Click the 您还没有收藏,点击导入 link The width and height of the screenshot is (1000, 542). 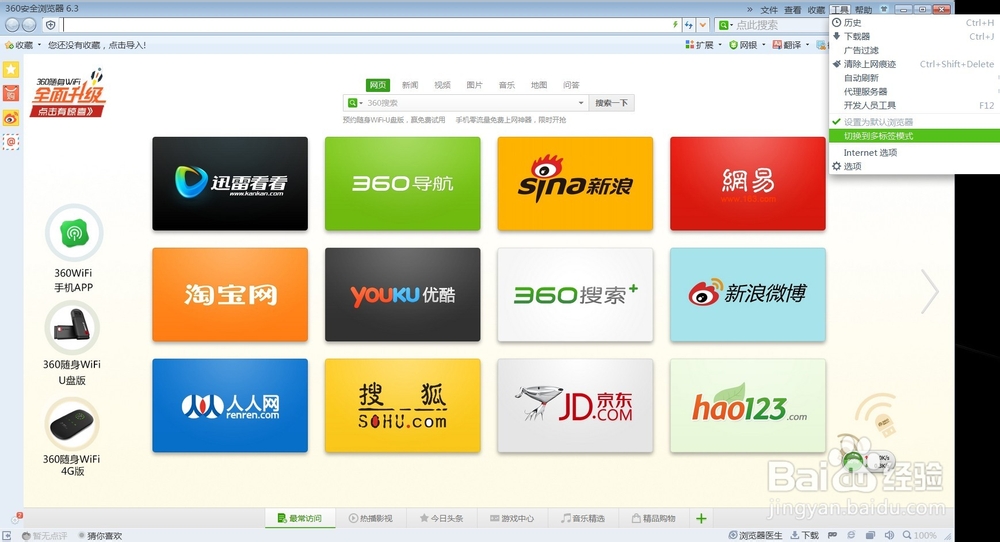97,45
